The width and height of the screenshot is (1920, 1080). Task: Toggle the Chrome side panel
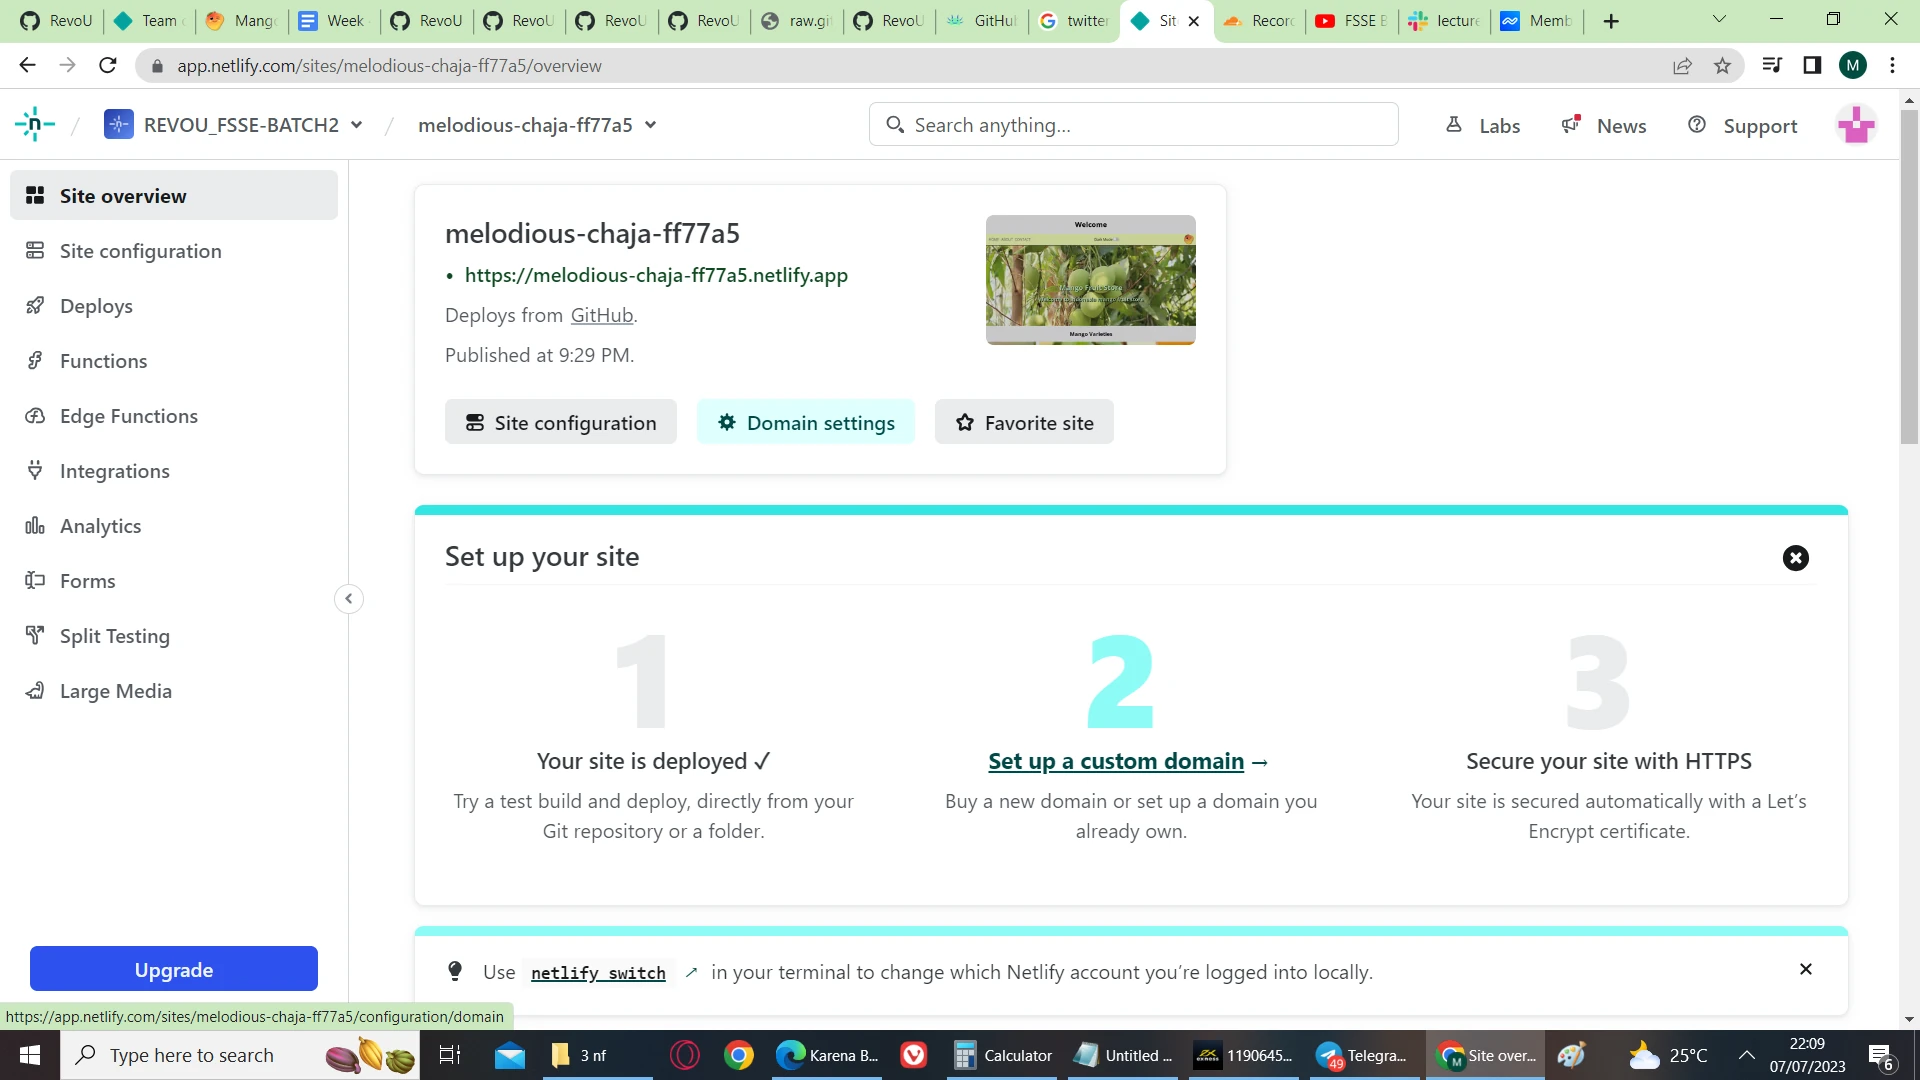click(1811, 66)
